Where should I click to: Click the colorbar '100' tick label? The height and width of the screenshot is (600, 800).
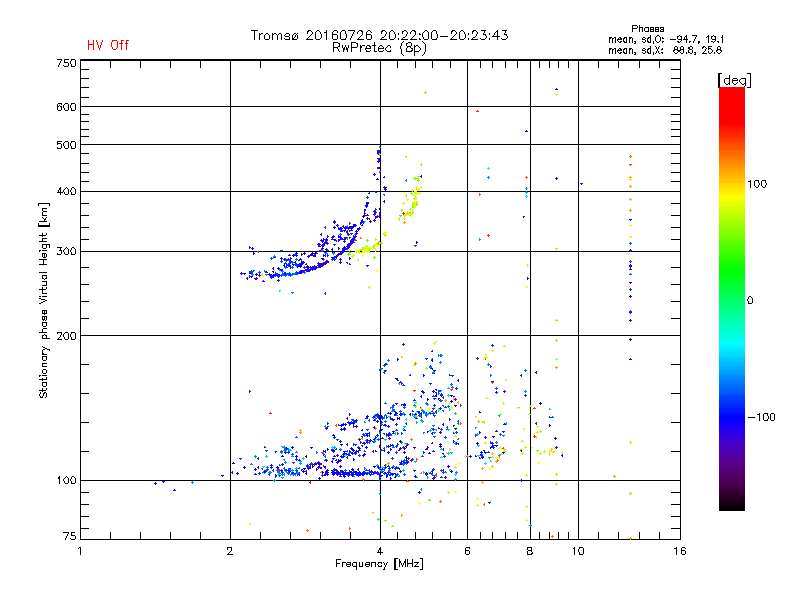click(x=757, y=184)
